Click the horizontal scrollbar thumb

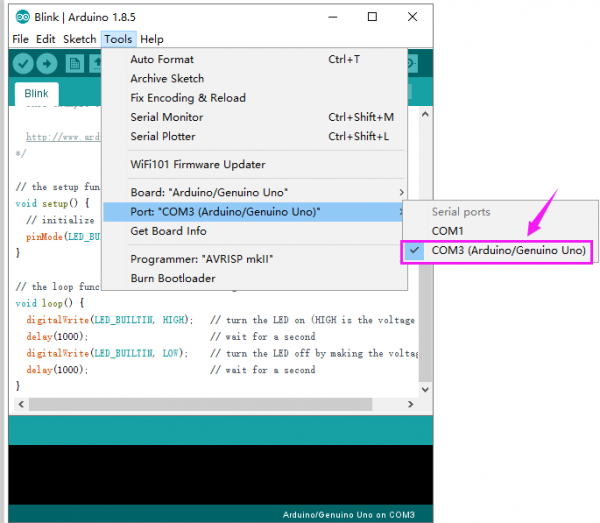(201, 404)
